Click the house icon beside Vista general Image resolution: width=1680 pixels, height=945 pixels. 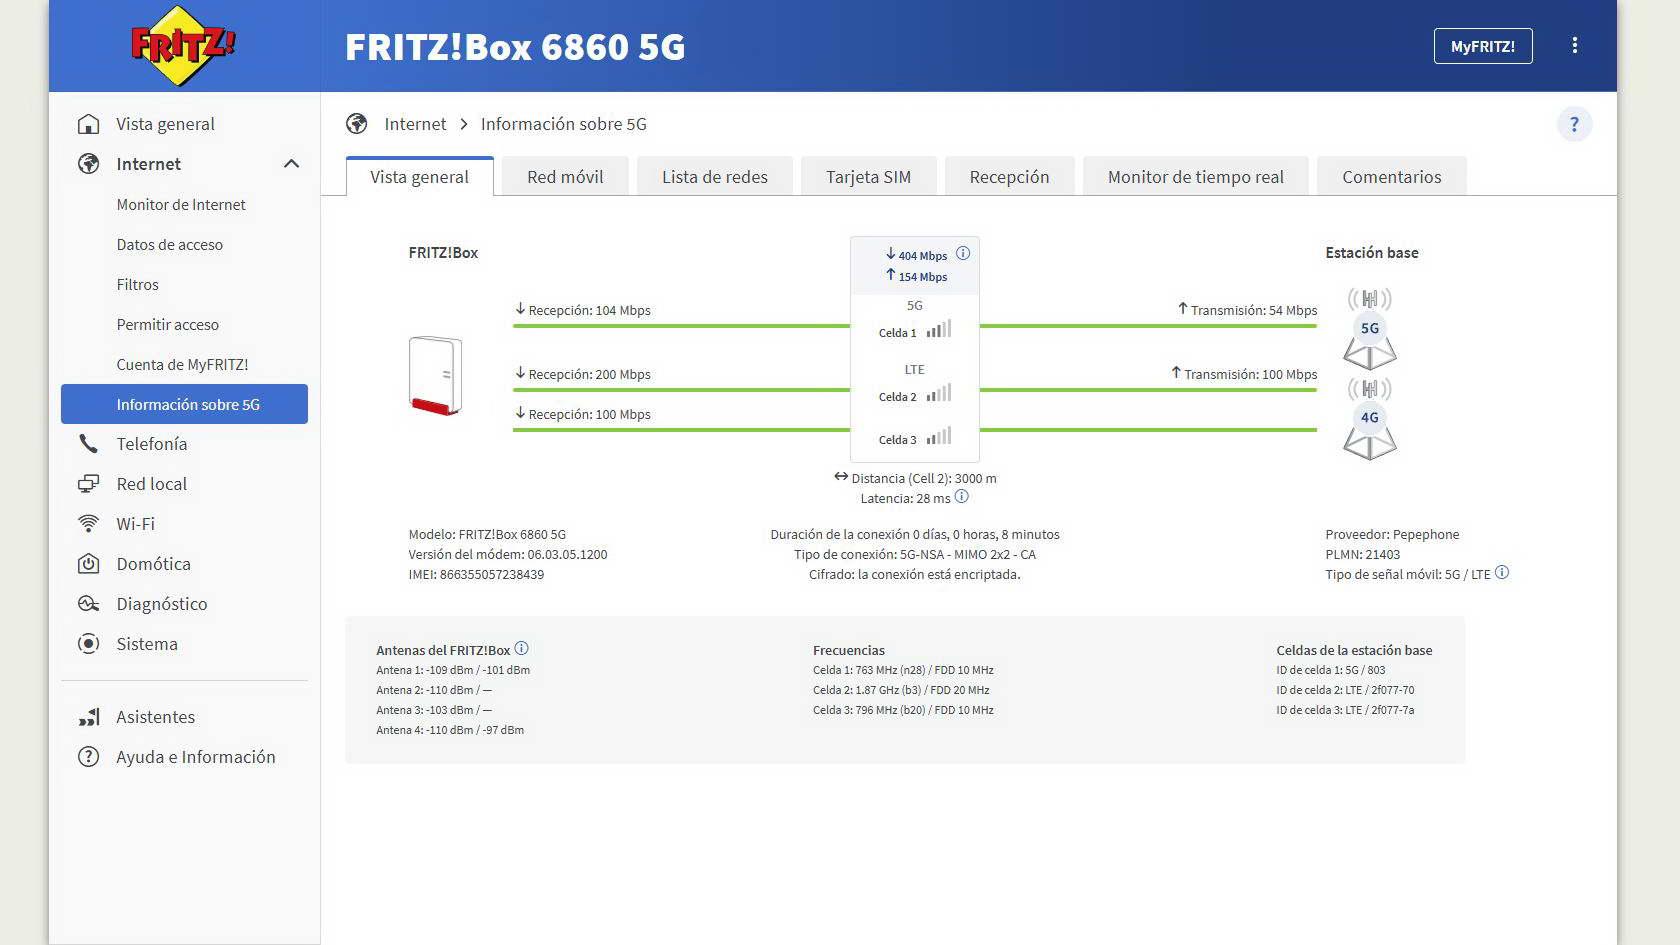click(x=89, y=124)
